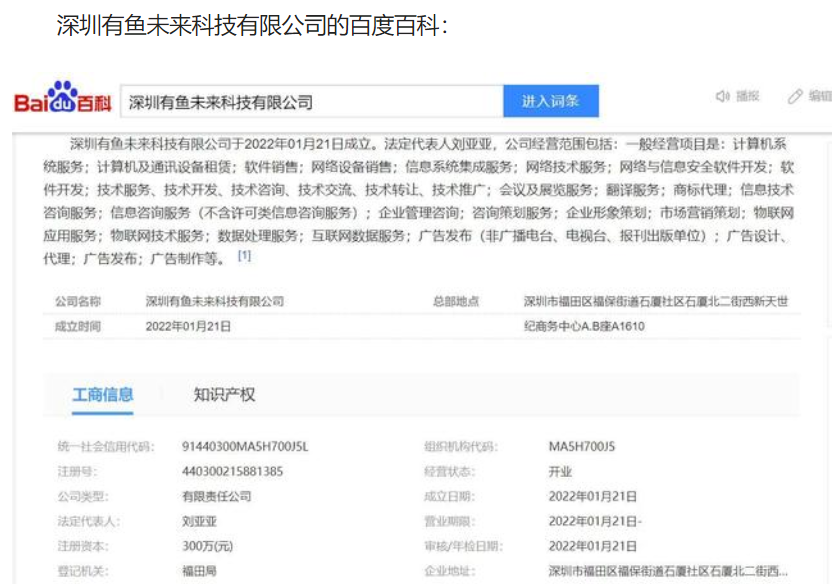This screenshot has width=835, height=584.
Task: Select registered capital 300万(元)
Action: (207, 546)
